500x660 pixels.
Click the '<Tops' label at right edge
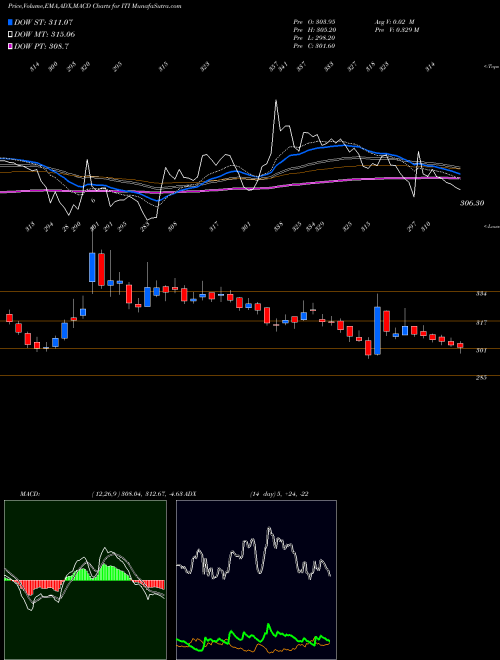491,67
